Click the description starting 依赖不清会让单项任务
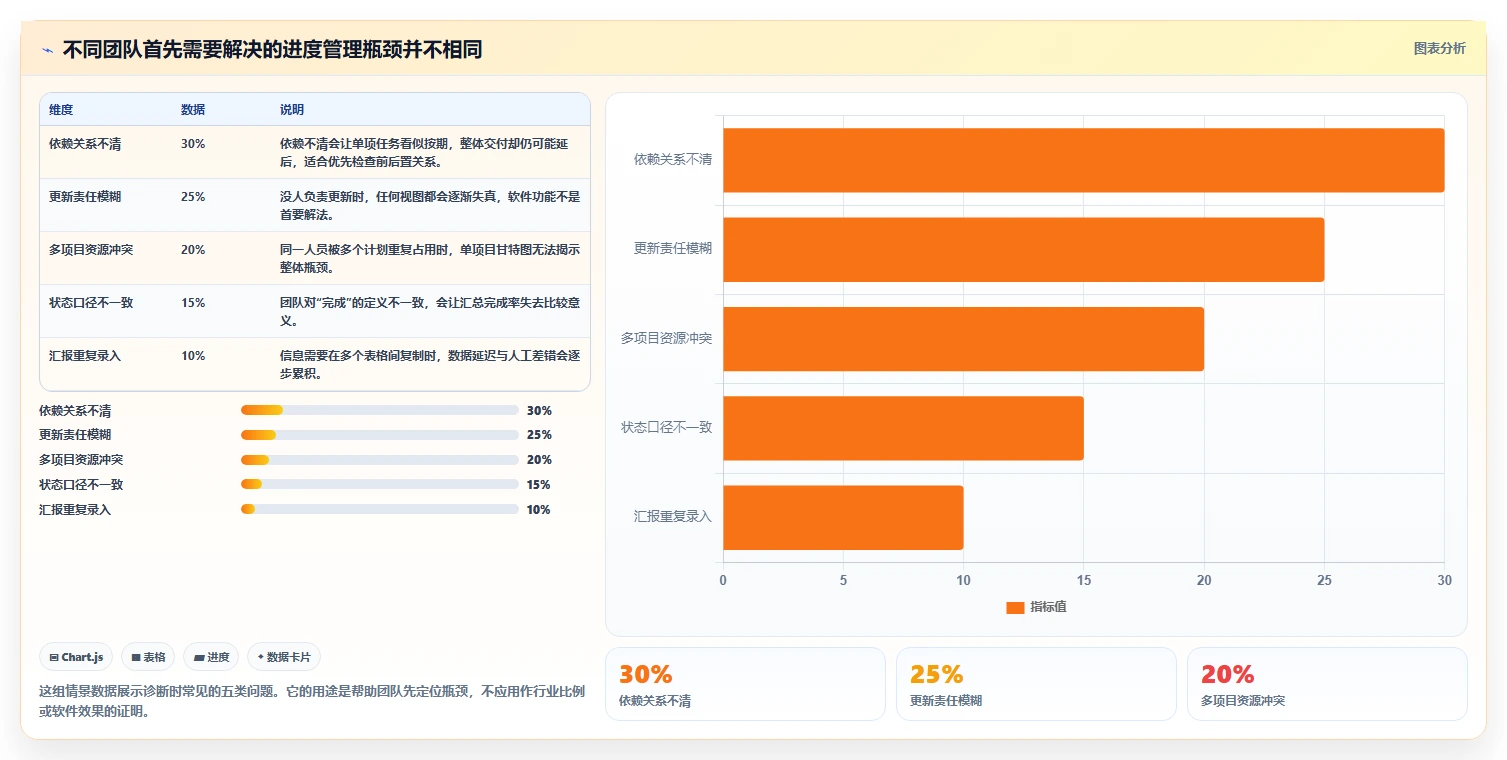The width and height of the screenshot is (1507, 760). coord(430,153)
